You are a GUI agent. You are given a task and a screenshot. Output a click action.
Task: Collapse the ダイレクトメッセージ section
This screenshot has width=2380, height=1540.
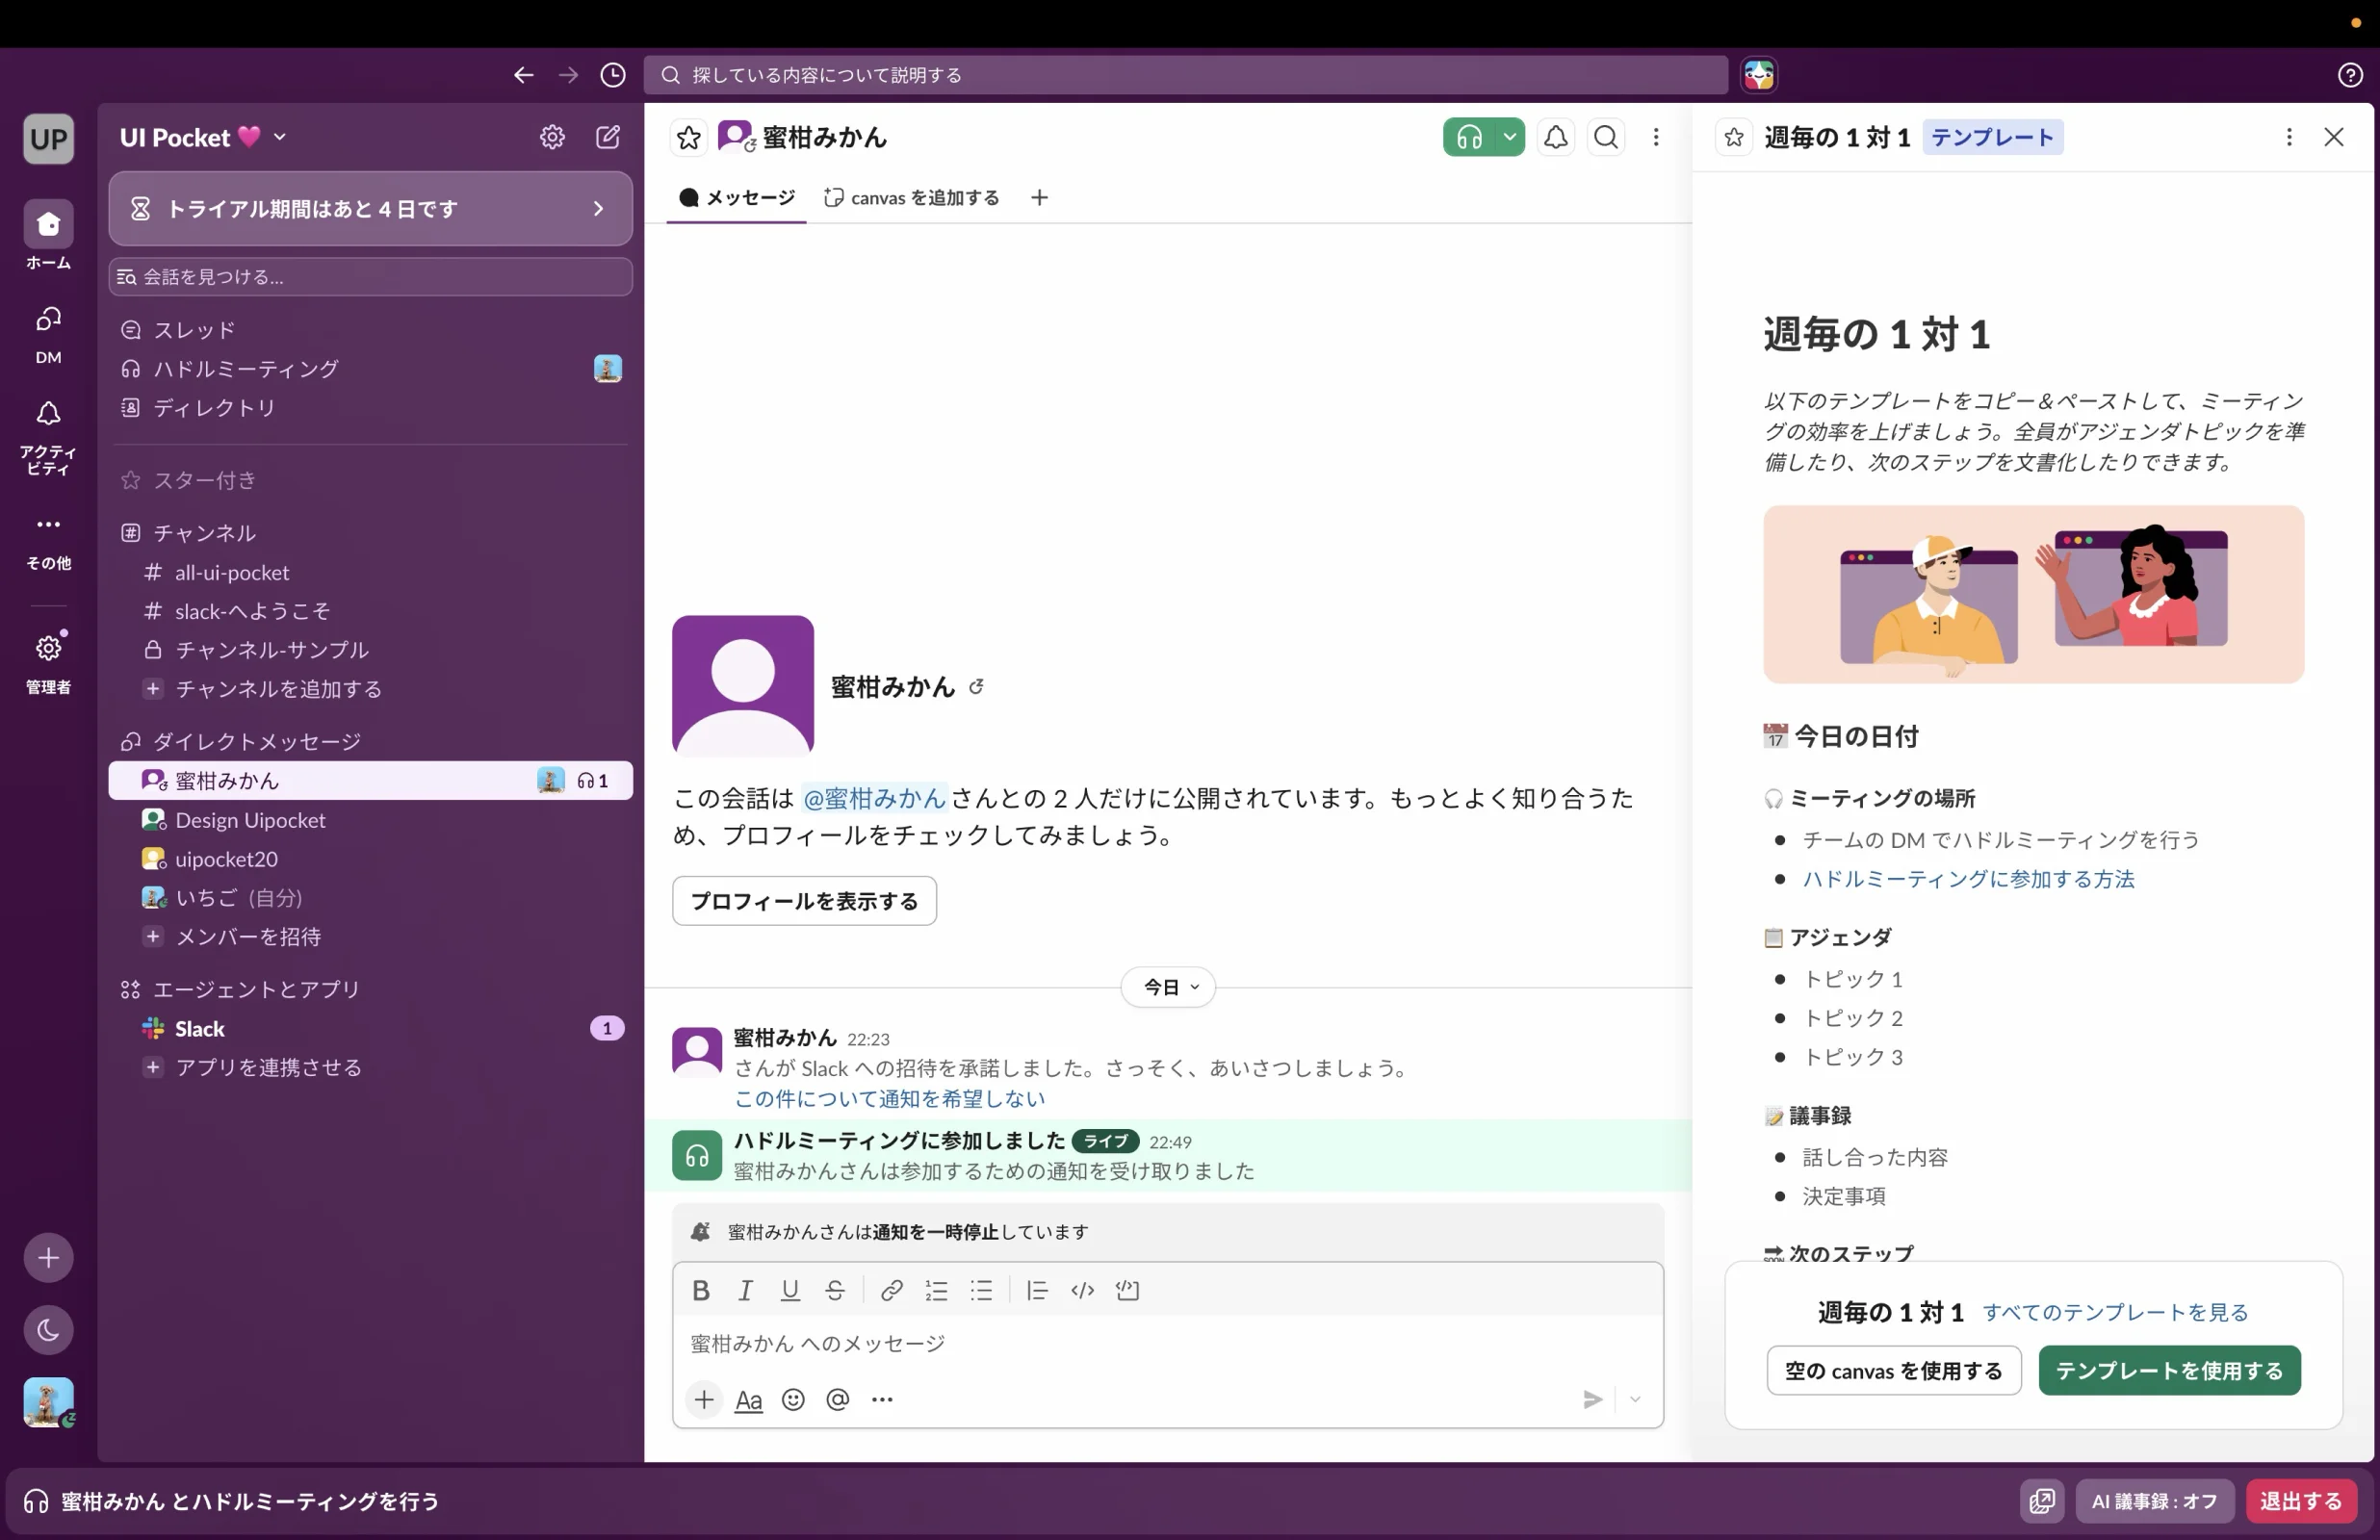click(x=257, y=741)
